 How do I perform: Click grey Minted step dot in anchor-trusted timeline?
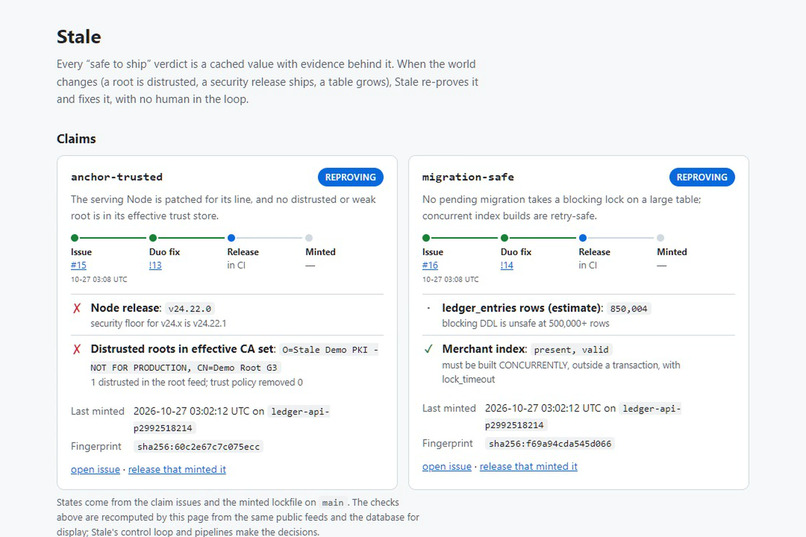tap(309, 238)
